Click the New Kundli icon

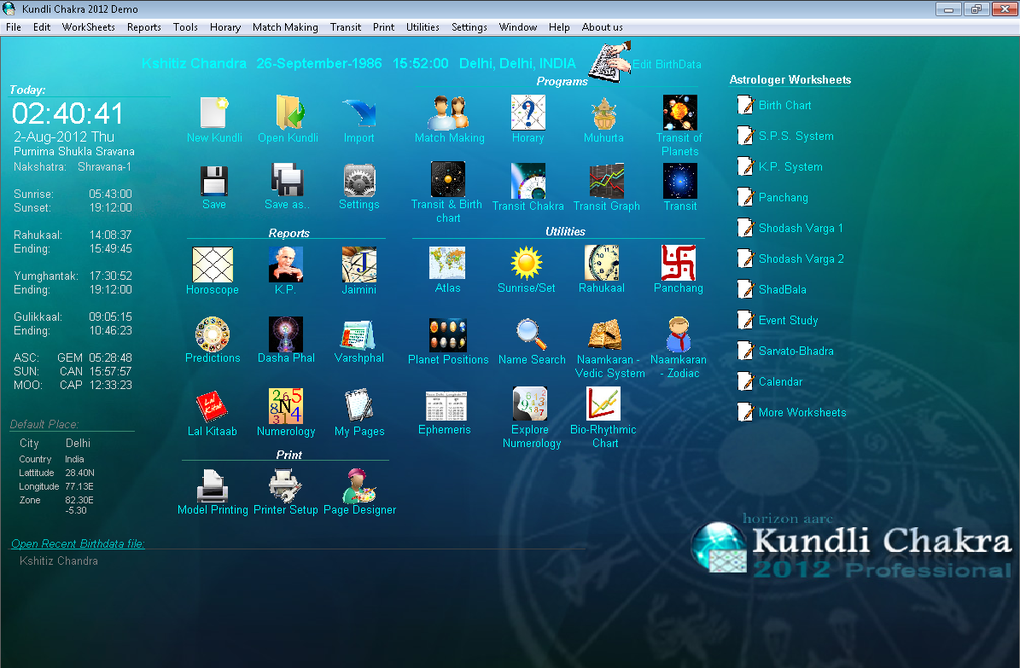[x=214, y=113]
